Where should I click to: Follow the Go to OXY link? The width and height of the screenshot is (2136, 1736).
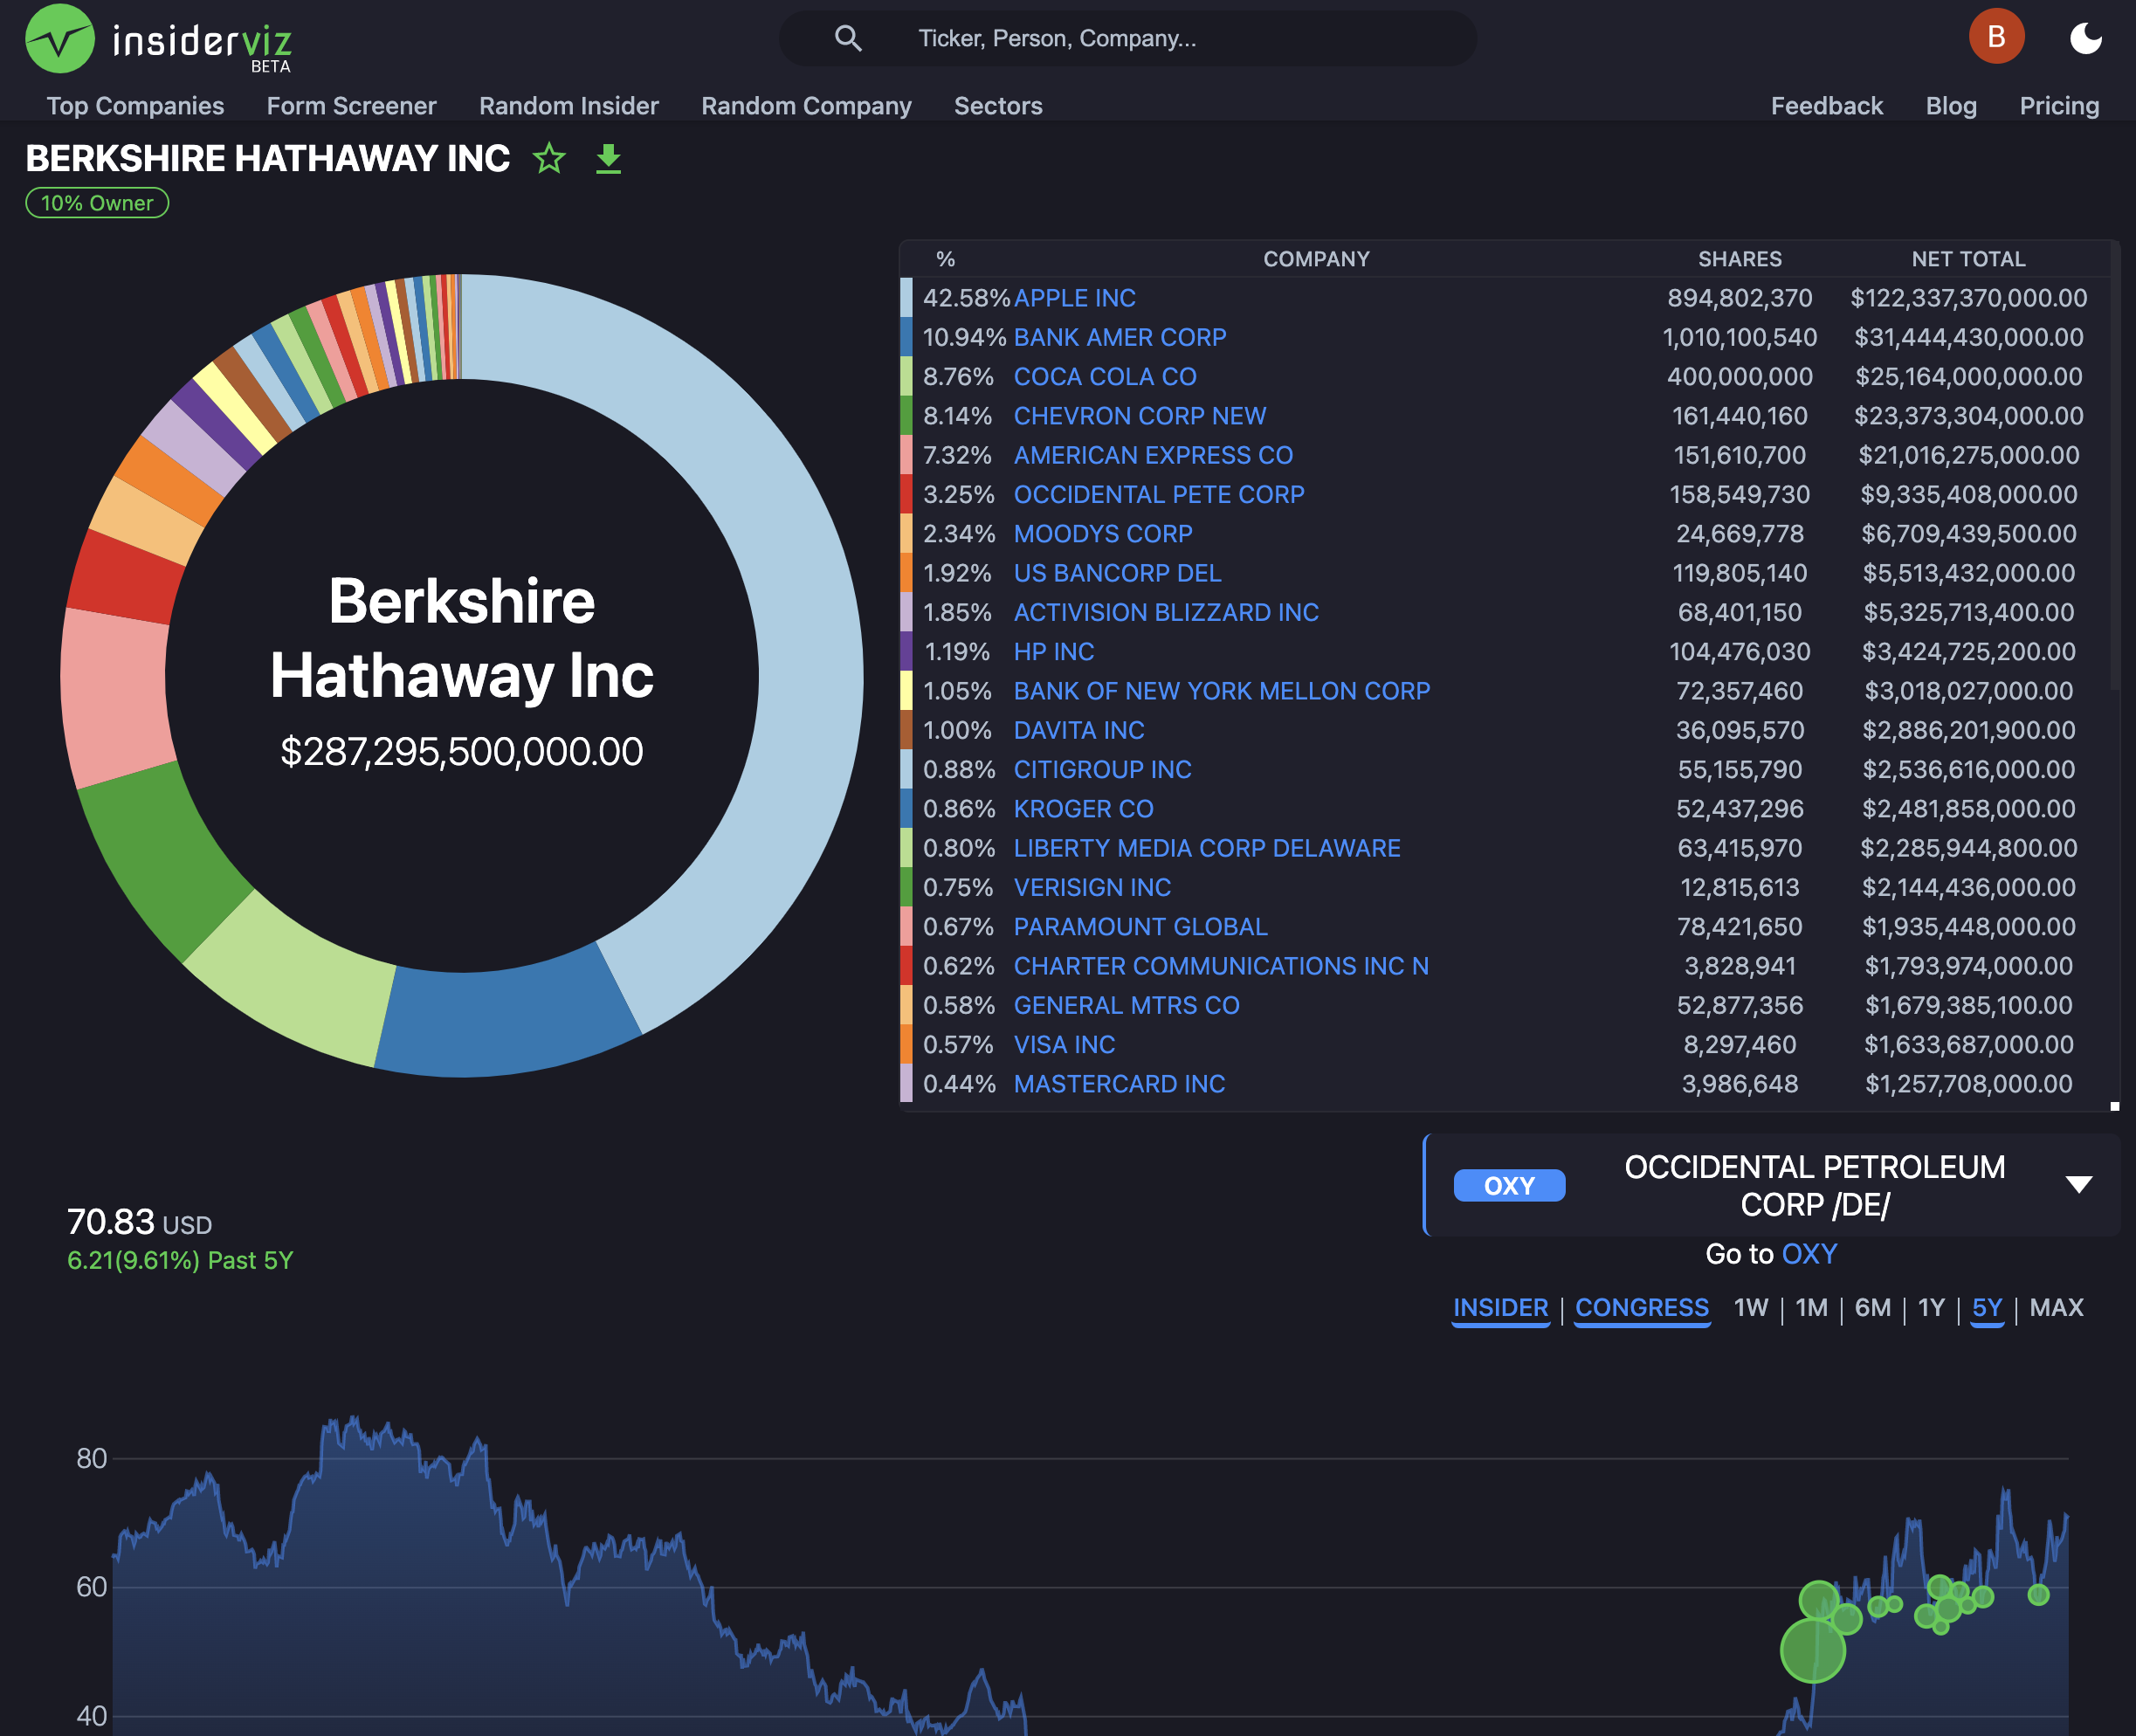coord(1809,1254)
